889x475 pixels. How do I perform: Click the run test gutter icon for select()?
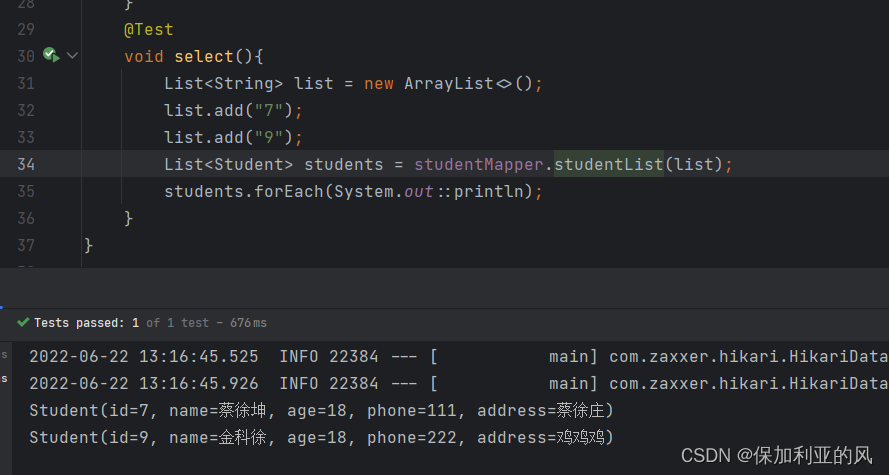[51, 56]
